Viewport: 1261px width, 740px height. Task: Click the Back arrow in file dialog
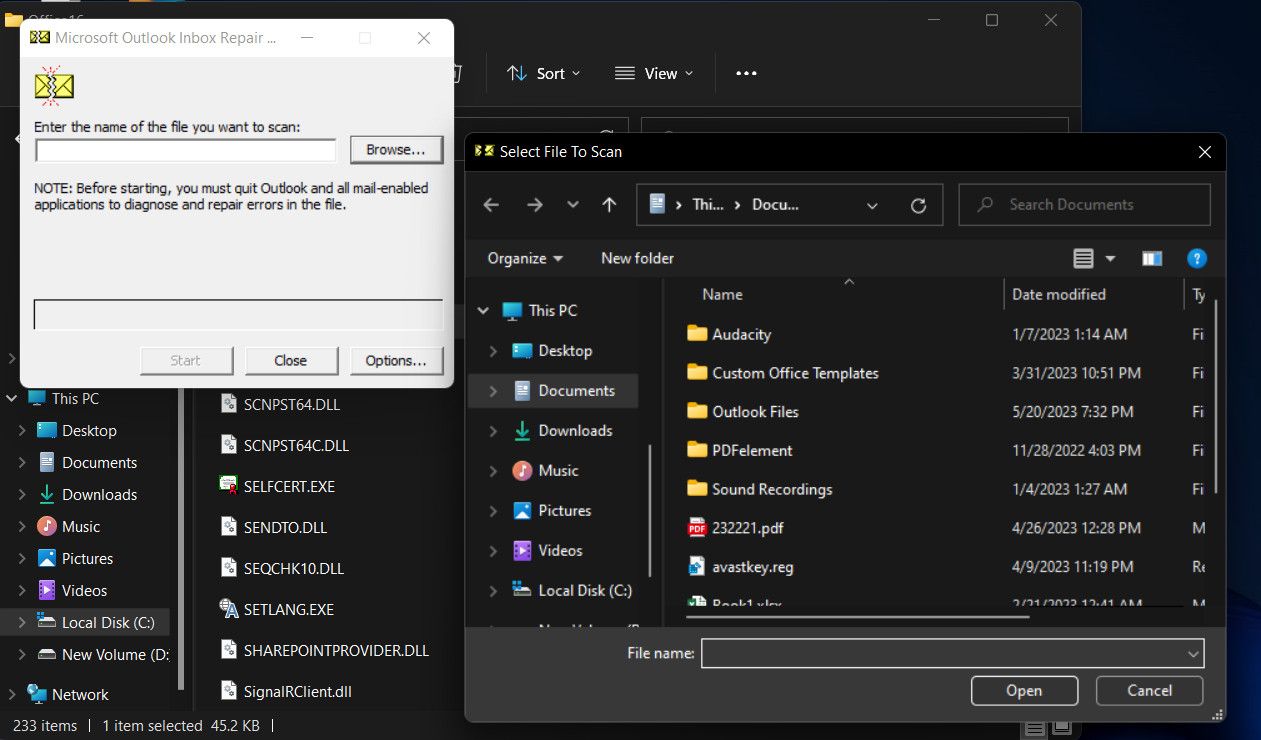(491, 205)
